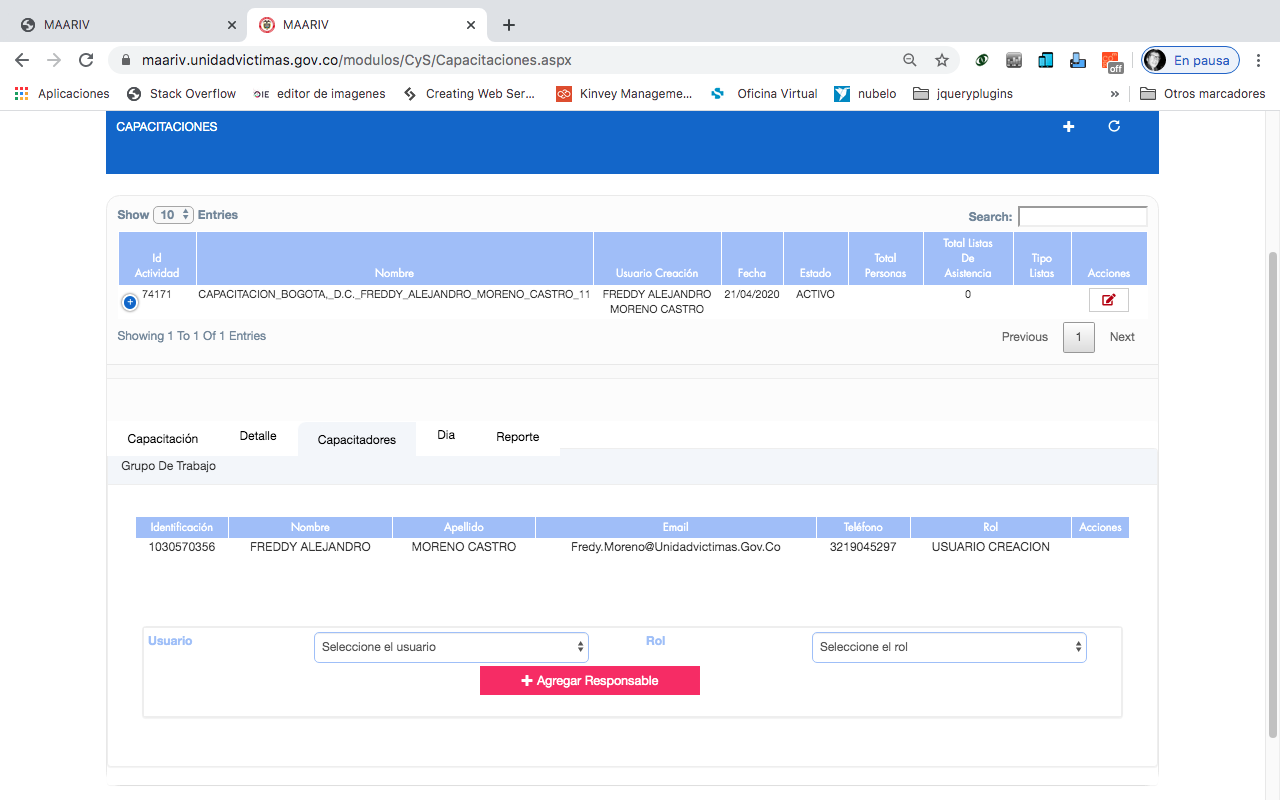This screenshot has height=800, width=1280.
Task: Open a new browser tab with plus icon
Action: point(509,25)
